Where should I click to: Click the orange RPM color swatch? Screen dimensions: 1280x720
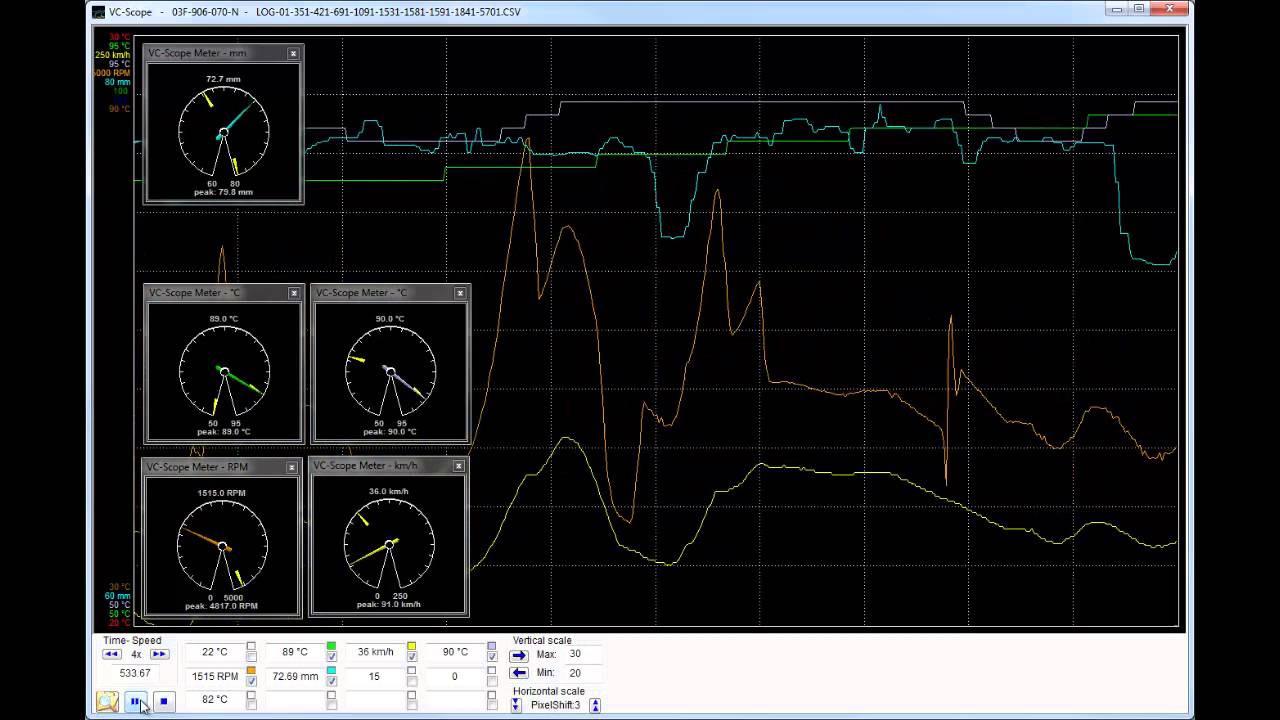[251, 670]
